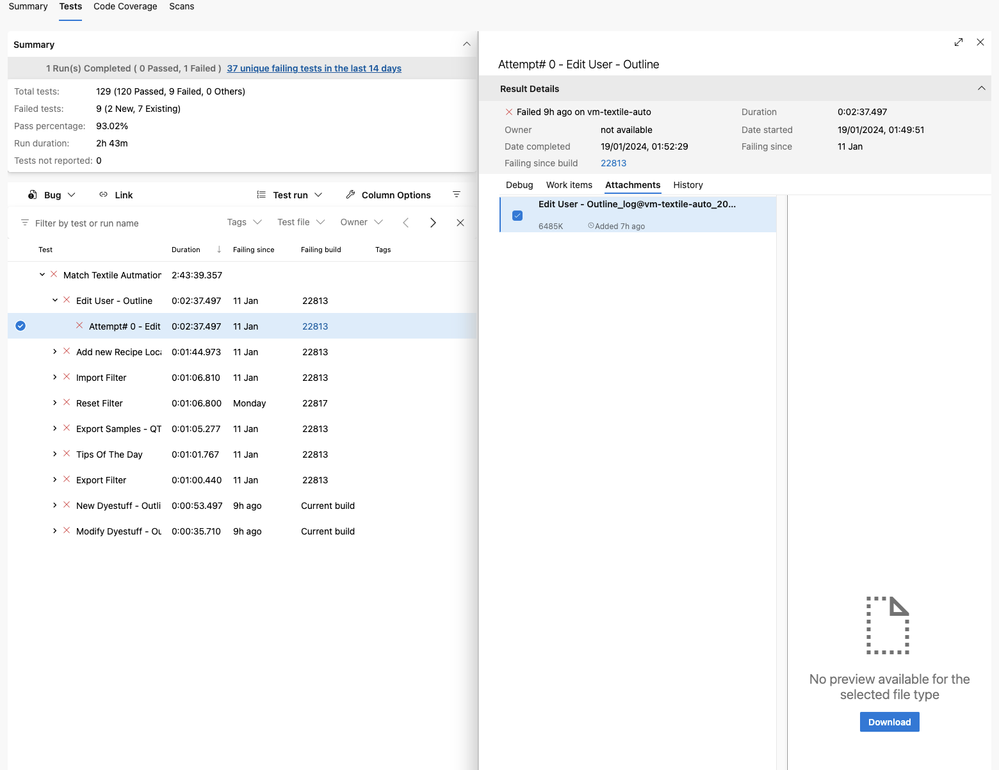
Task: Download the selected attachment file
Action: tap(889, 722)
